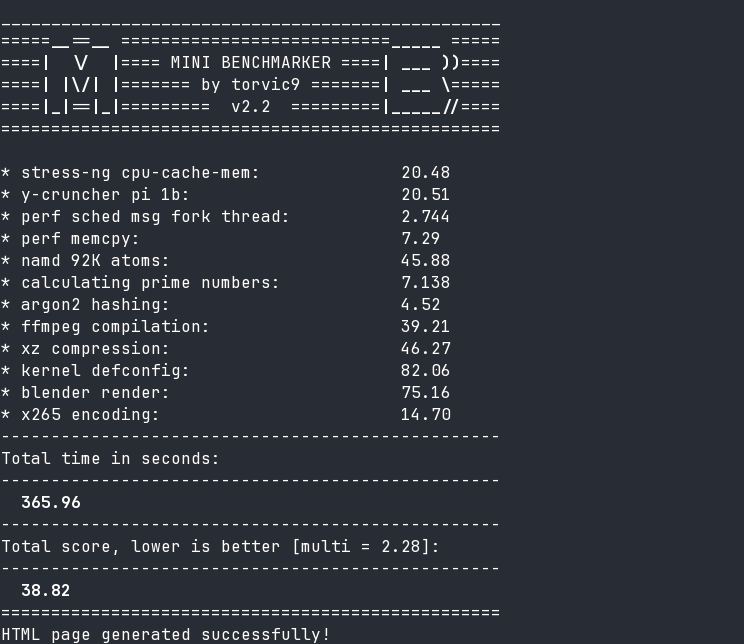Image resolution: width=744 pixels, height=644 pixels.
Task: Click the ffmpeg compilation time 39.21
Action: (x=425, y=327)
